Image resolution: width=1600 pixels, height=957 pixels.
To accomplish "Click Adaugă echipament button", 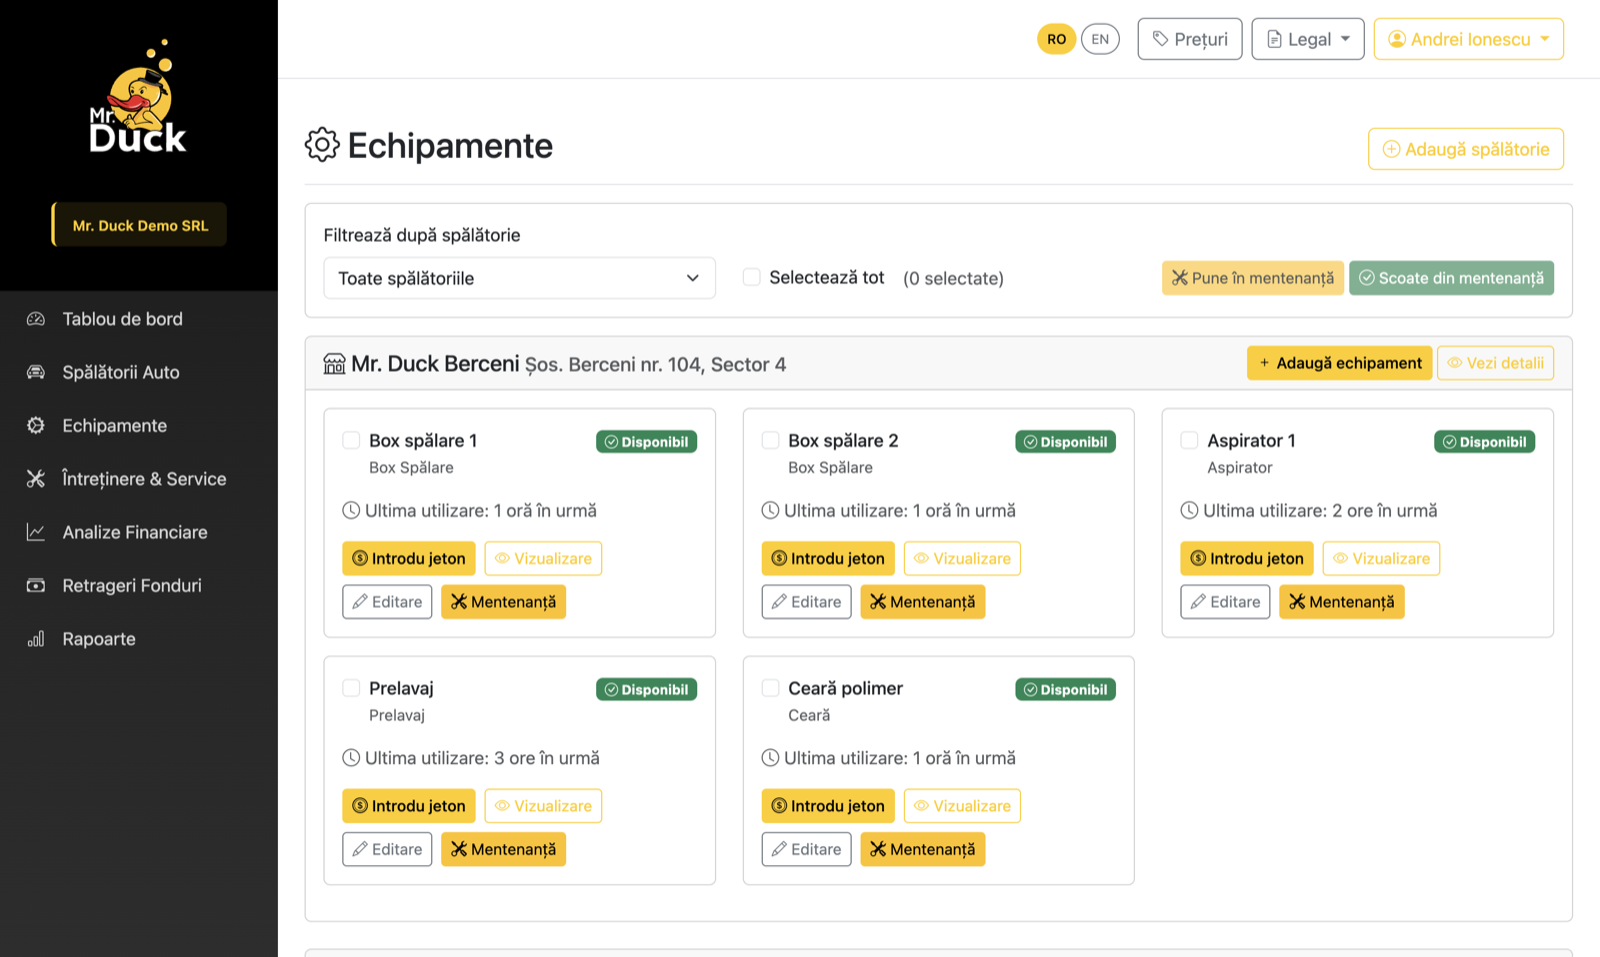I will coord(1339,363).
